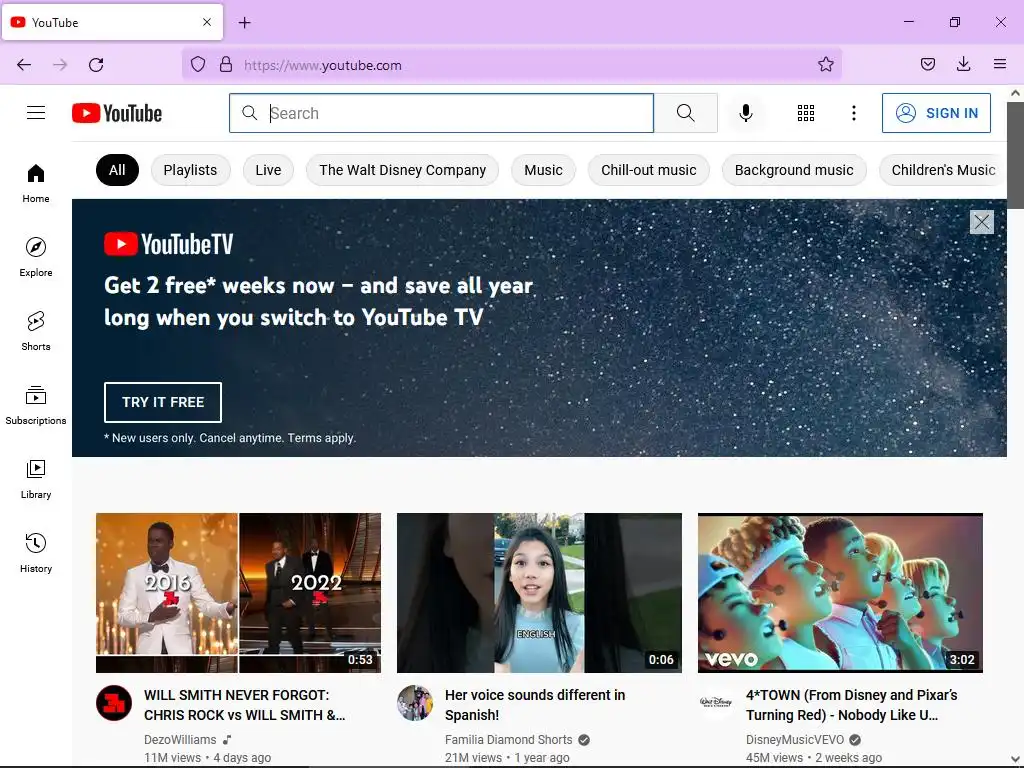
Task: Select the Background music chip
Action: point(794,170)
